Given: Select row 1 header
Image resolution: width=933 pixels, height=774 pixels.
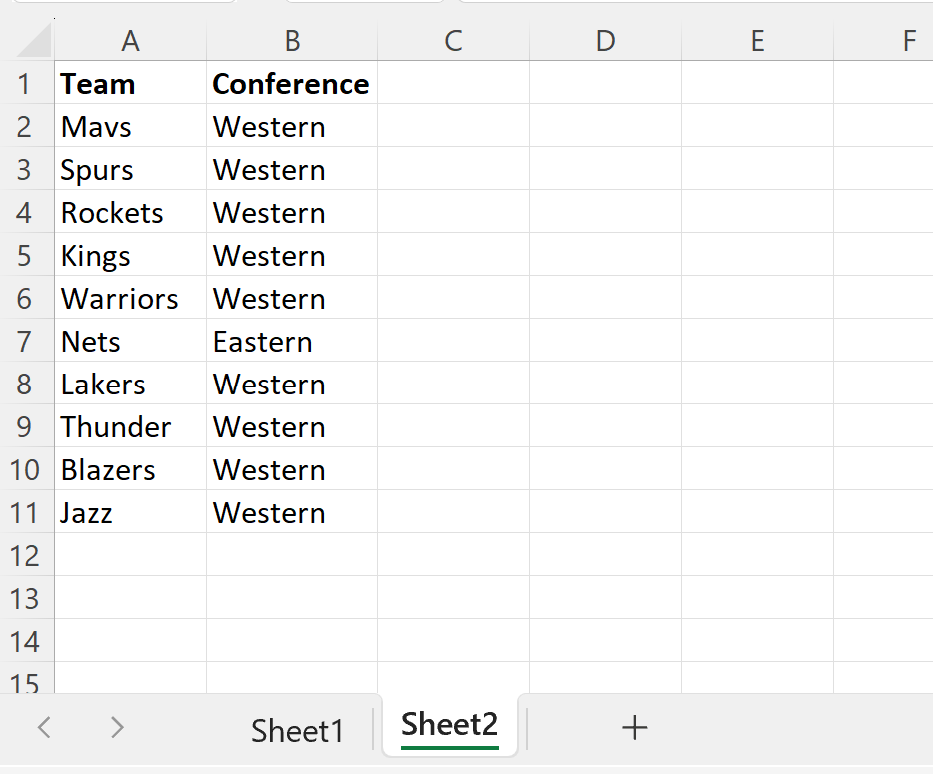Looking at the screenshot, I should click(x=25, y=84).
